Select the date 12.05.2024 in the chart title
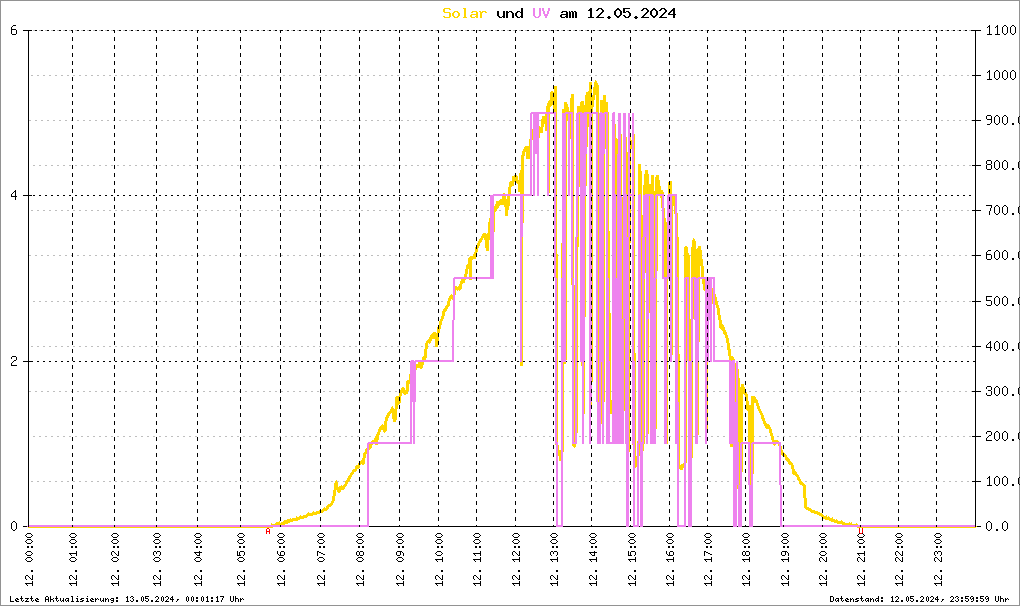The height and width of the screenshot is (606, 1020). 631,13
